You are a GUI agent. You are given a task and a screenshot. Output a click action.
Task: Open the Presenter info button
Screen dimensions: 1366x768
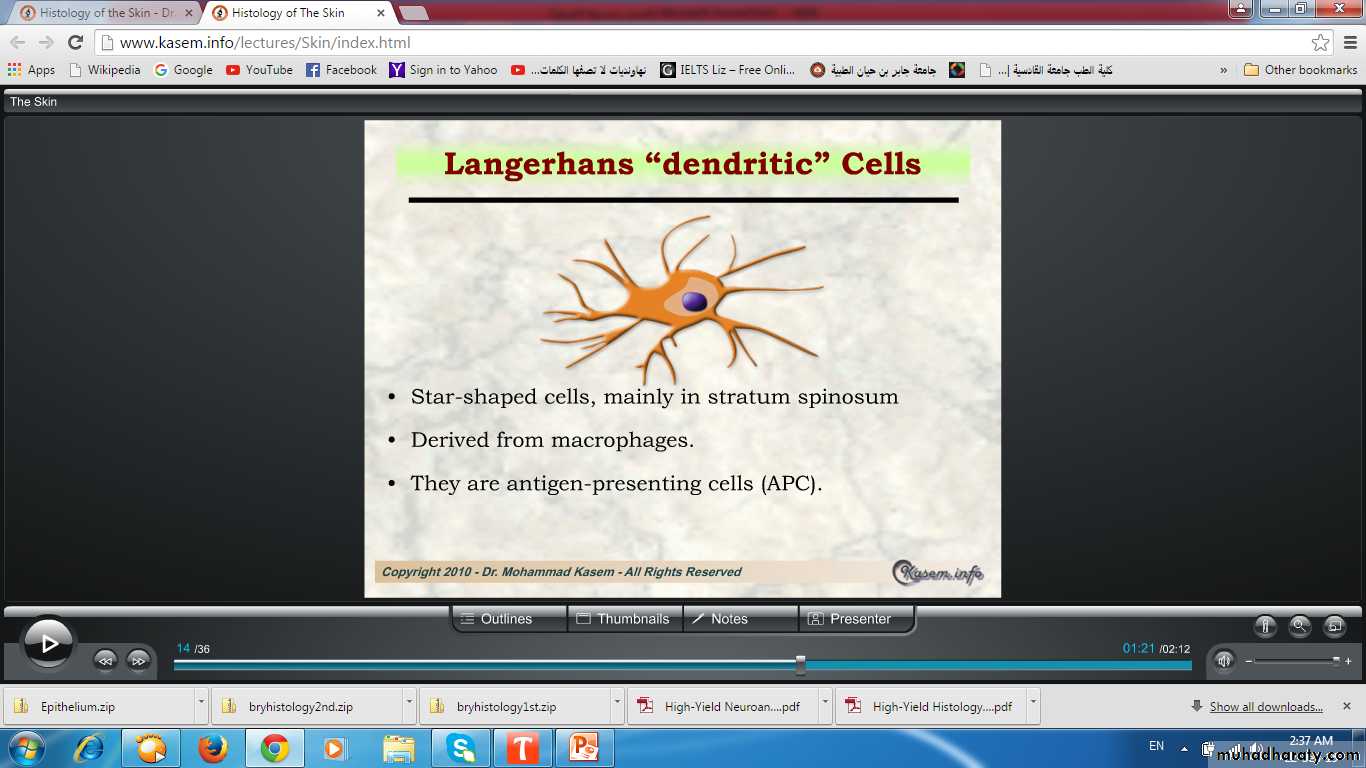[856, 619]
